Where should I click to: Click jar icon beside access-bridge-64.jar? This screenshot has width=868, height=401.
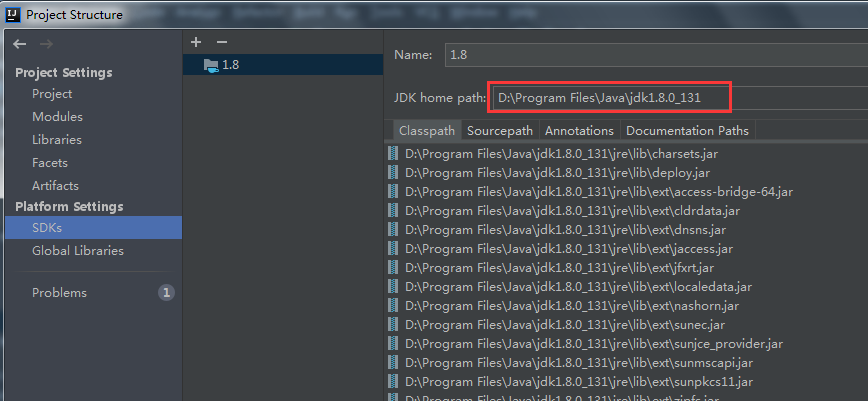[393, 192]
